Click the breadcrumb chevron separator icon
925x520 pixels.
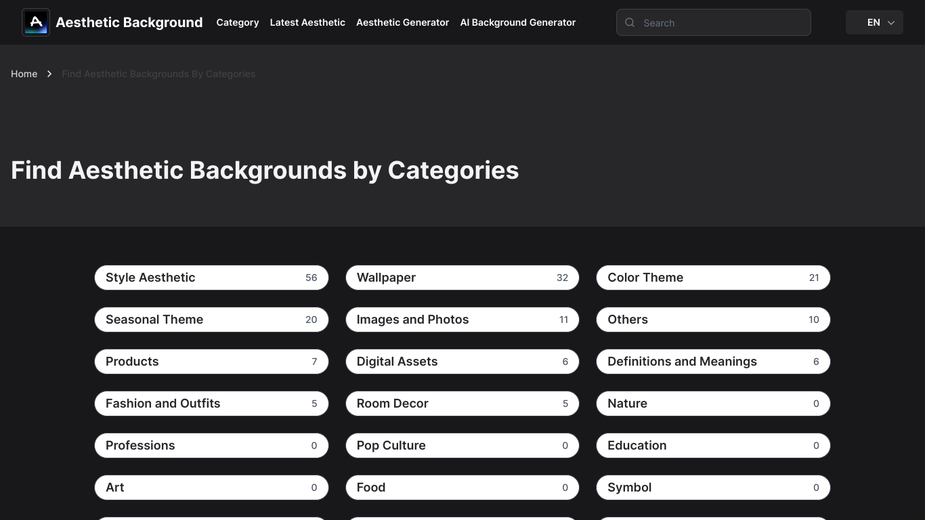pos(50,74)
